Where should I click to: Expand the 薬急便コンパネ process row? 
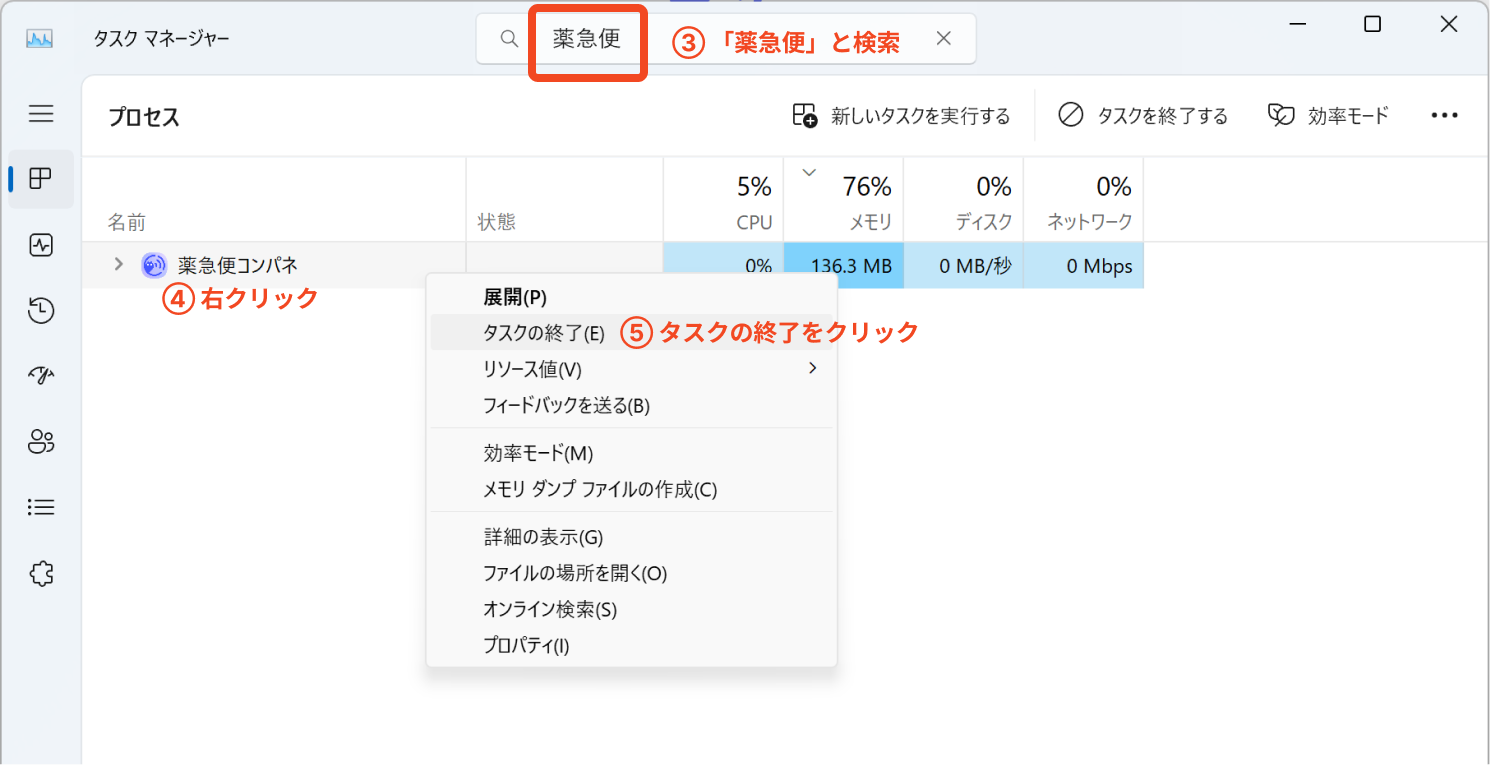pos(118,265)
